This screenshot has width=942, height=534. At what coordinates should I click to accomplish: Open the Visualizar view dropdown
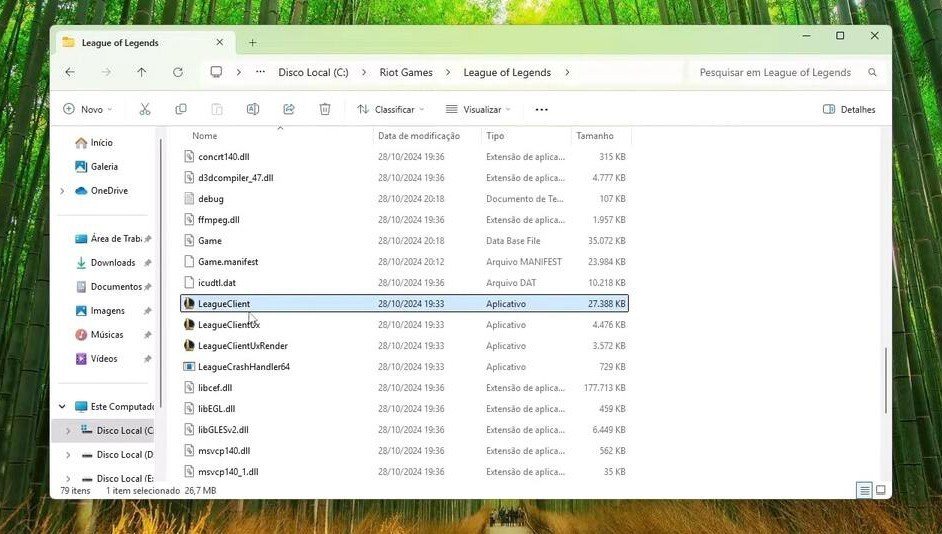478,109
